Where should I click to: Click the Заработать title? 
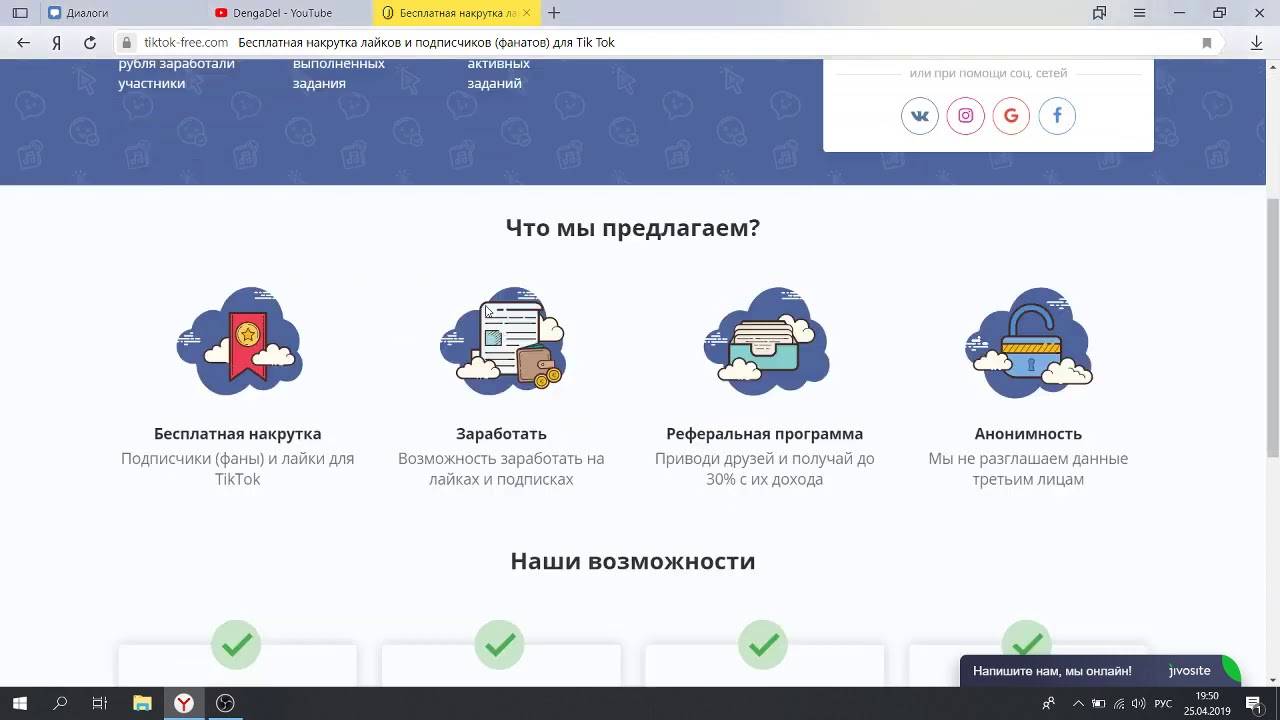click(501, 434)
